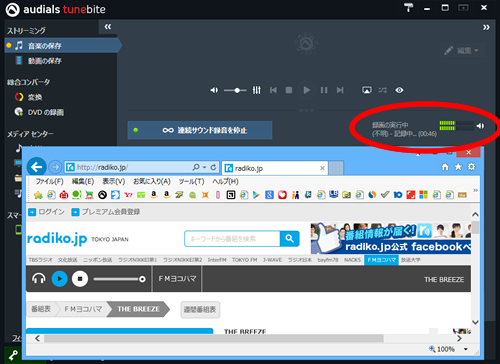The image size is (500, 364).
Task: Click the vertical scrollbar down arrow
Action: (475, 322)
